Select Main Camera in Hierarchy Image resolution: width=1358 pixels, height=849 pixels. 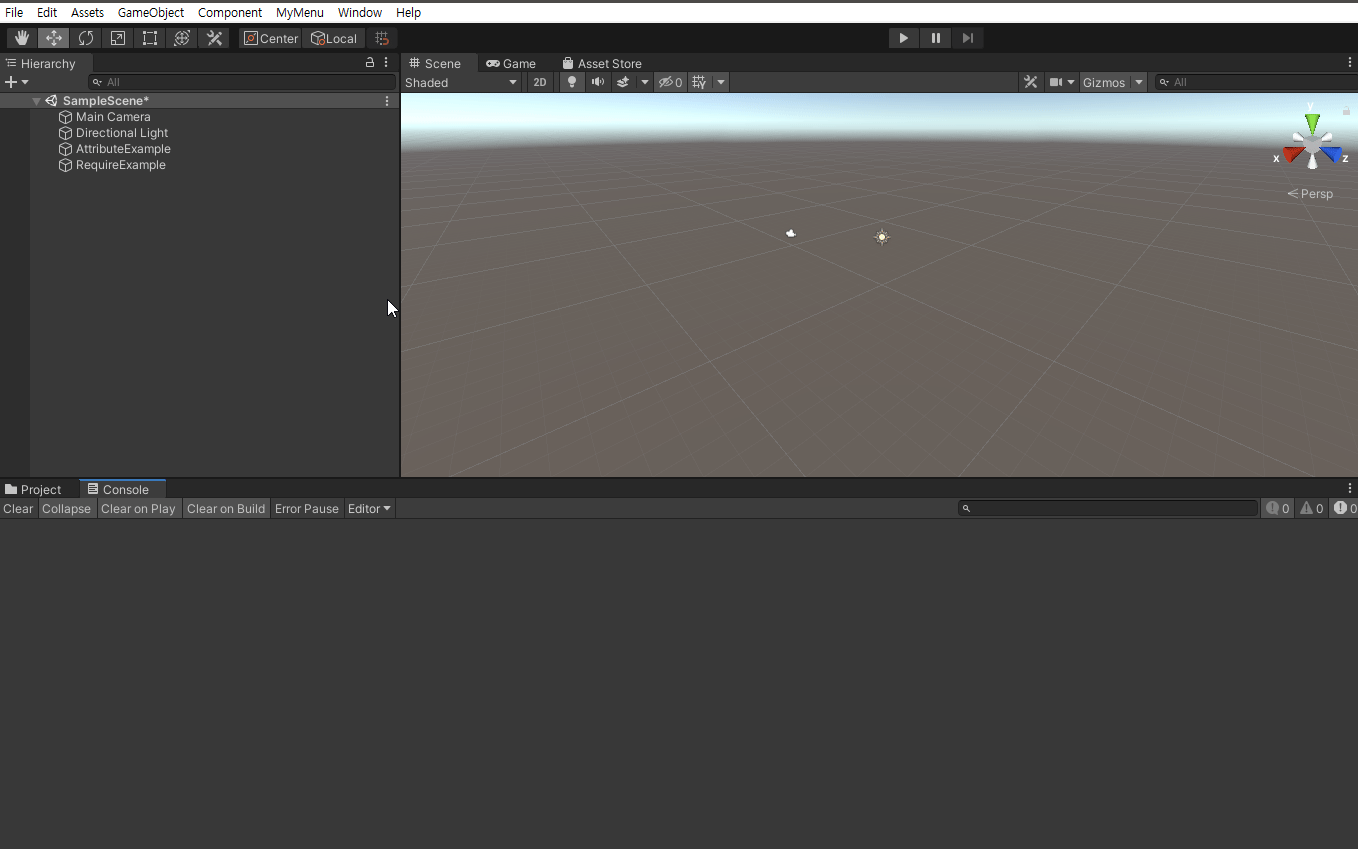tap(113, 117)
